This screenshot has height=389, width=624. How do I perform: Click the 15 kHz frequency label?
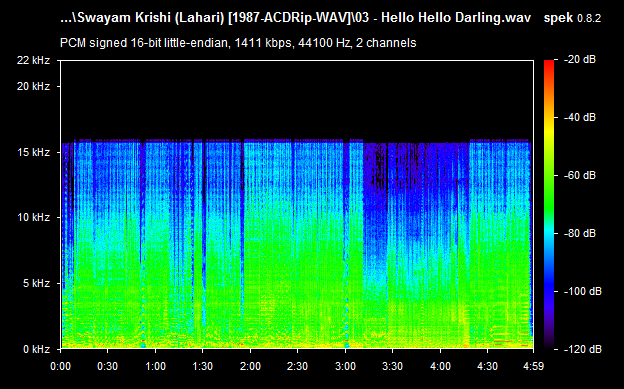(33, 152)
